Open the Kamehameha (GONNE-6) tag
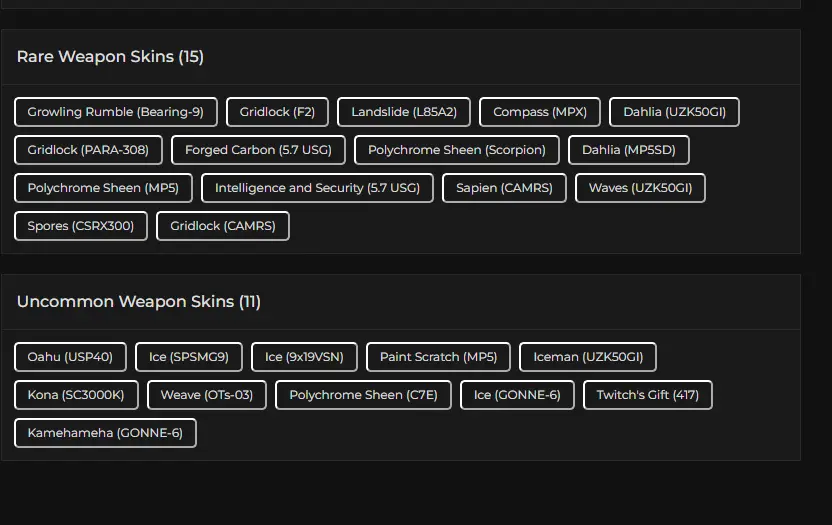This screenshot has width=832, height=525. click(x=105, y=433)
